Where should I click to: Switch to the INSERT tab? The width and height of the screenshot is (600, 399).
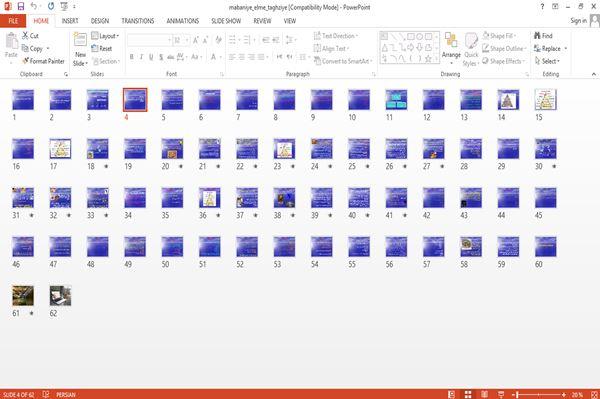pos(70,21)
